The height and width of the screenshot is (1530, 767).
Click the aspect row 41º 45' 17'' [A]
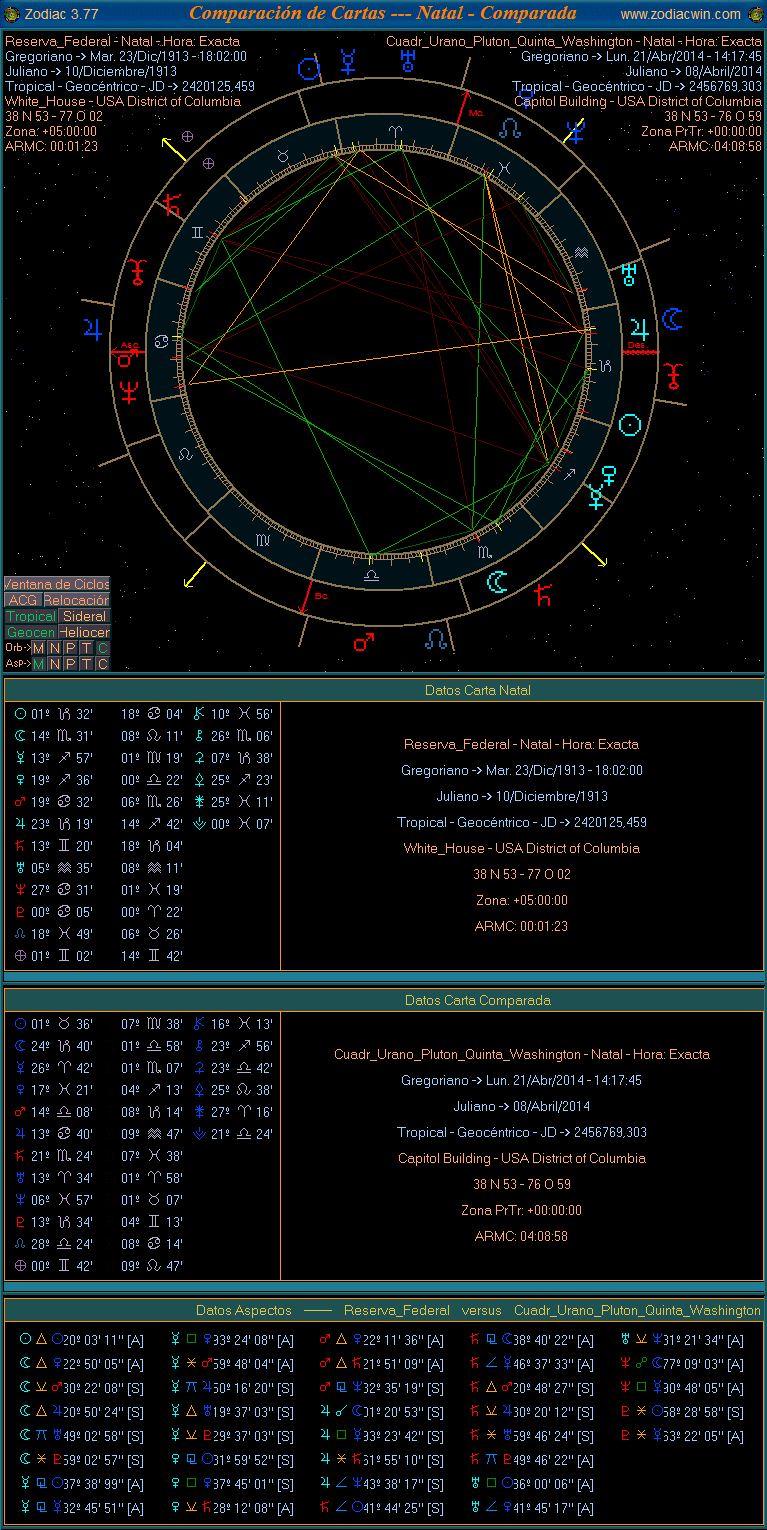tap(533, 1508)
